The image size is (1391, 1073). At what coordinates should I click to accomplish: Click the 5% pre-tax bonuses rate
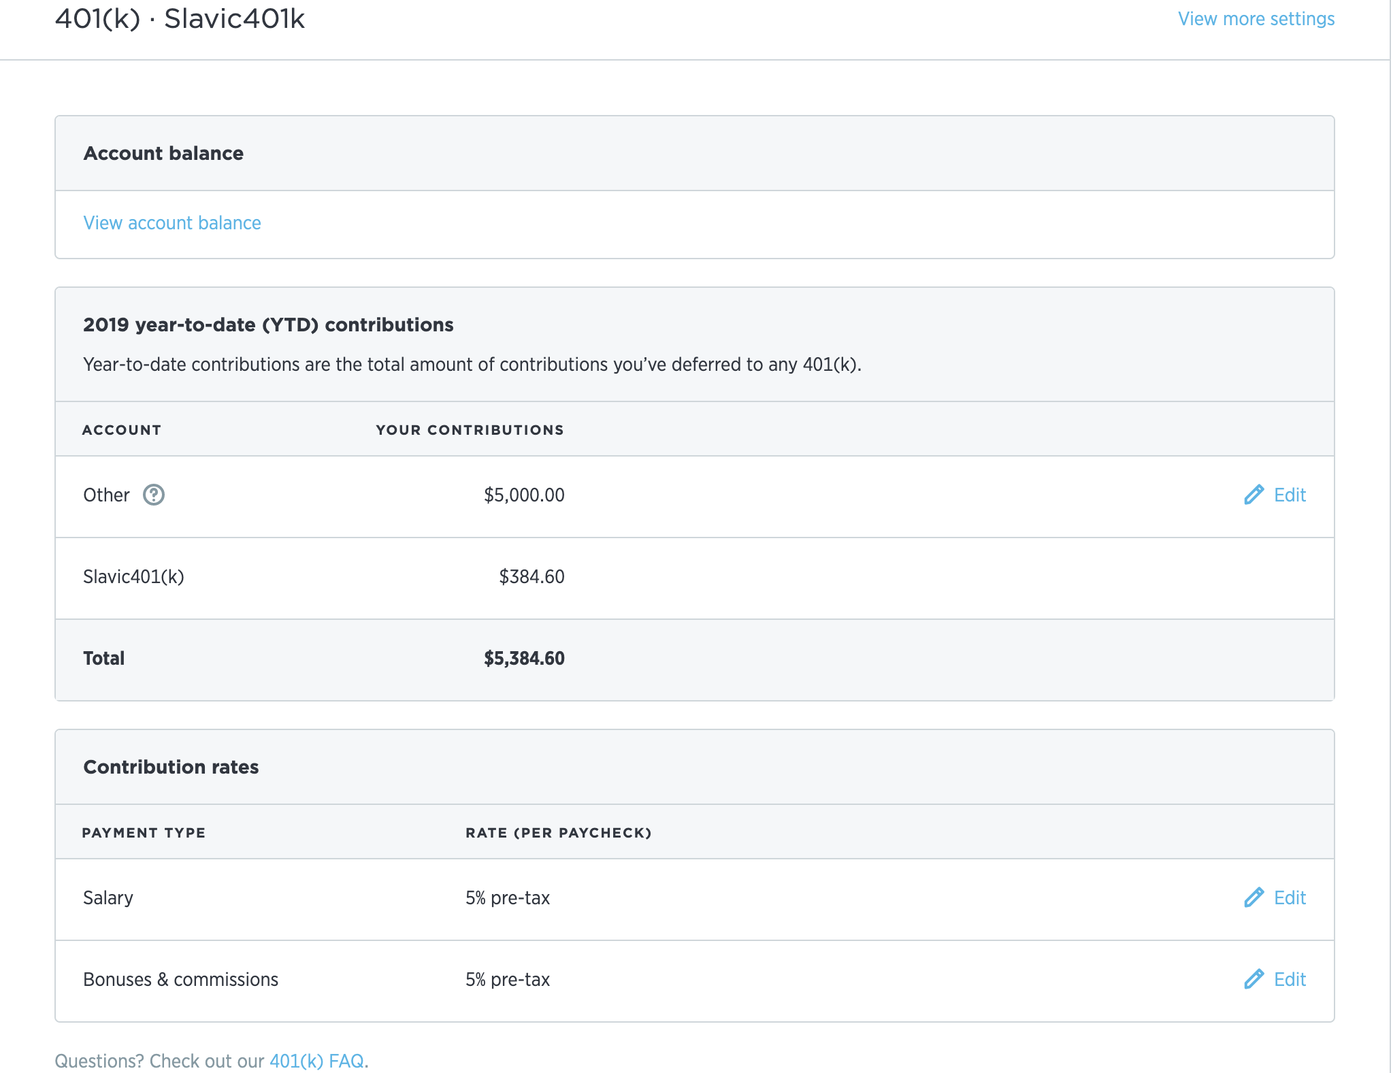508,979
